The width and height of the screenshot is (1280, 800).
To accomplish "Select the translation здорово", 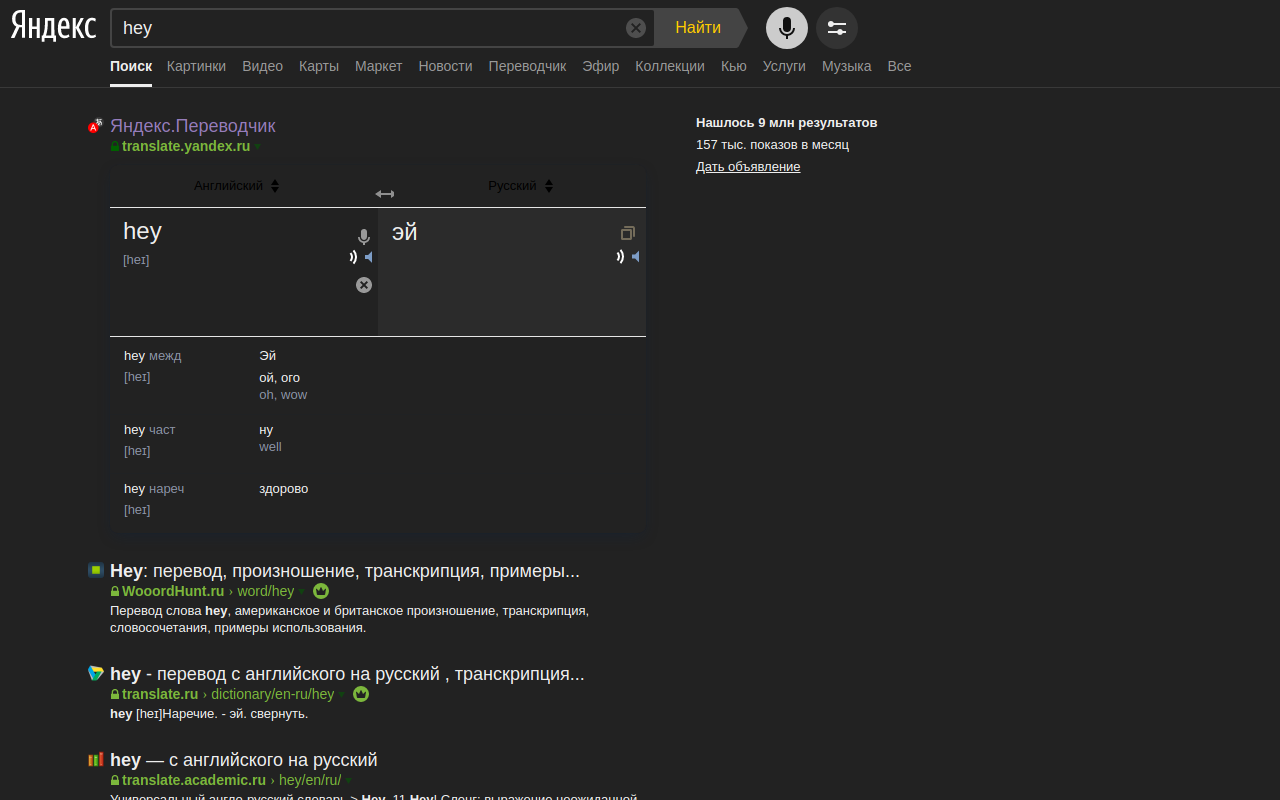I will pos(283,489).
